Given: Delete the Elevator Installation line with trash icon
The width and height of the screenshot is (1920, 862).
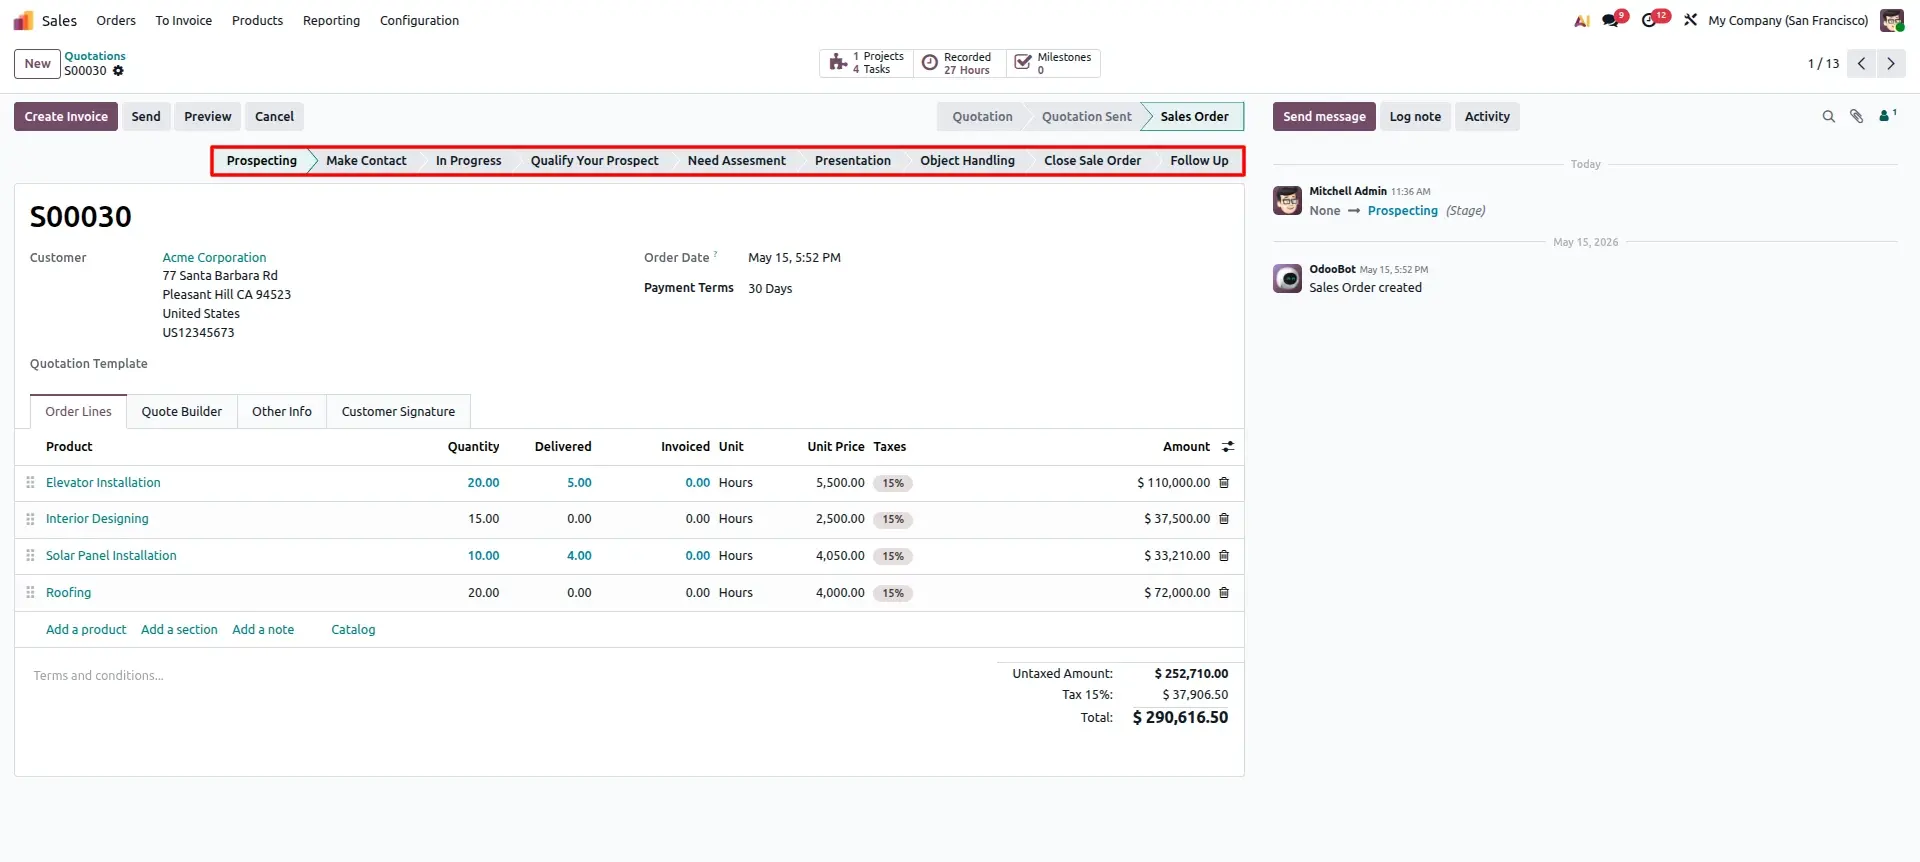Looking at the screenshot, I should 1224,483.
